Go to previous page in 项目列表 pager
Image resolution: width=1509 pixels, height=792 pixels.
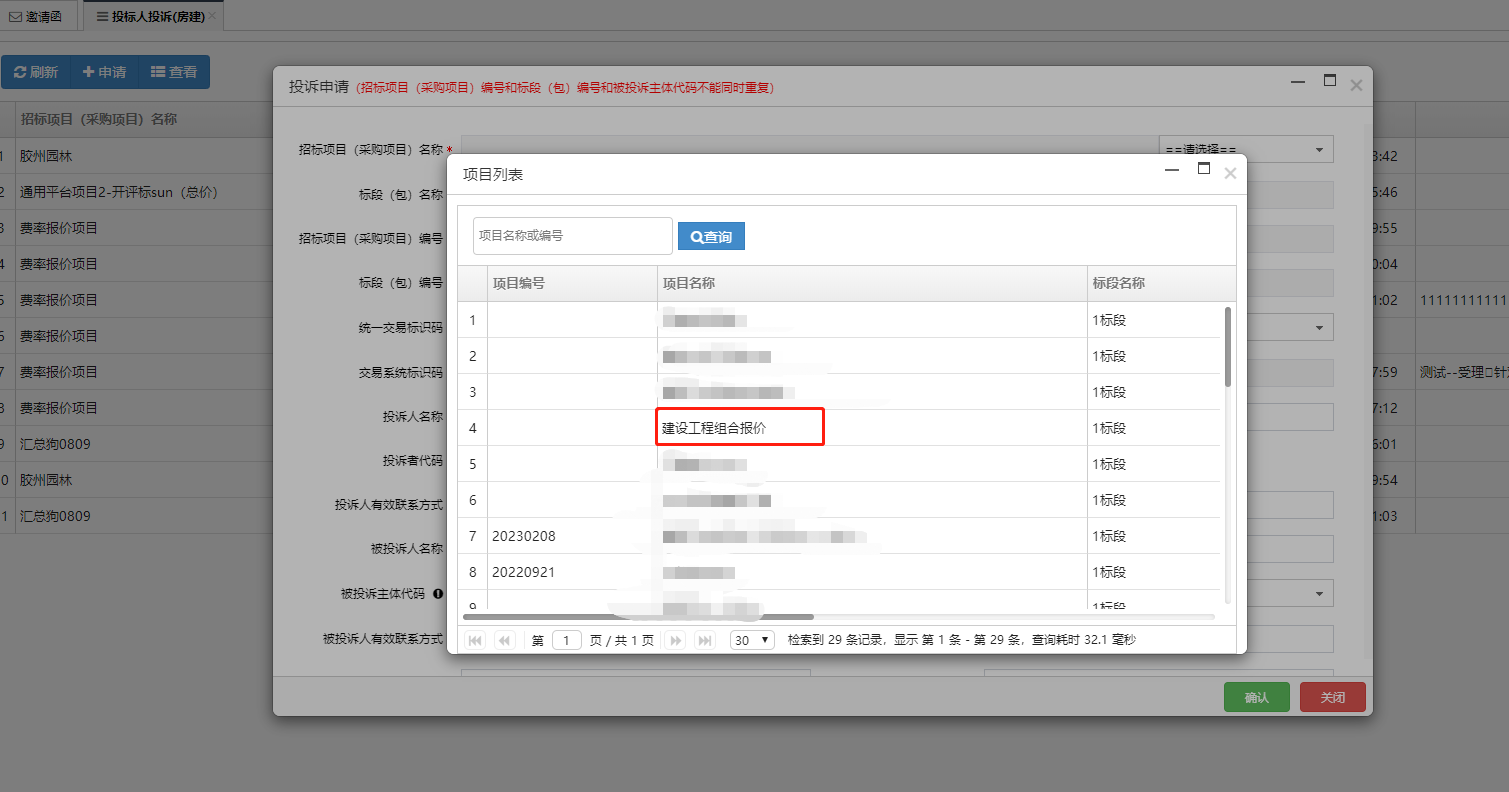pos(505,640)
